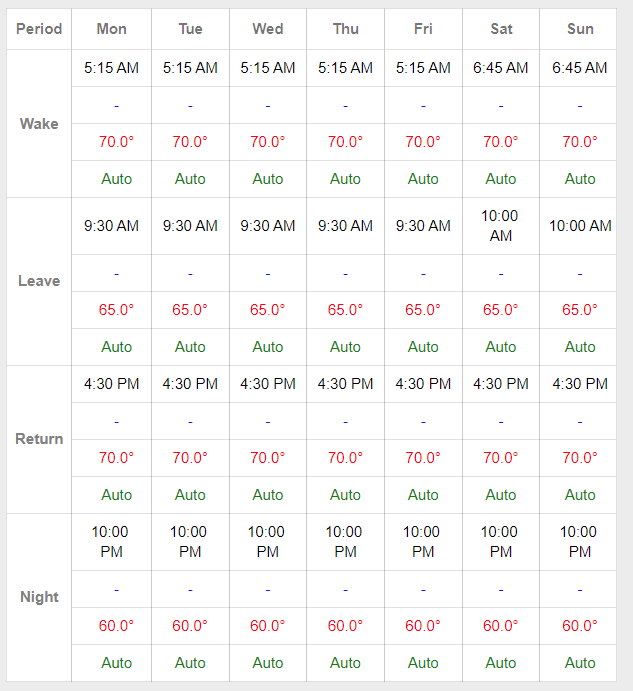Select Saturday's Night fan mode Auto
Image resolution: width=633 pixels, height=691 pixels.
pyautogui.click(x=500, y=663)
